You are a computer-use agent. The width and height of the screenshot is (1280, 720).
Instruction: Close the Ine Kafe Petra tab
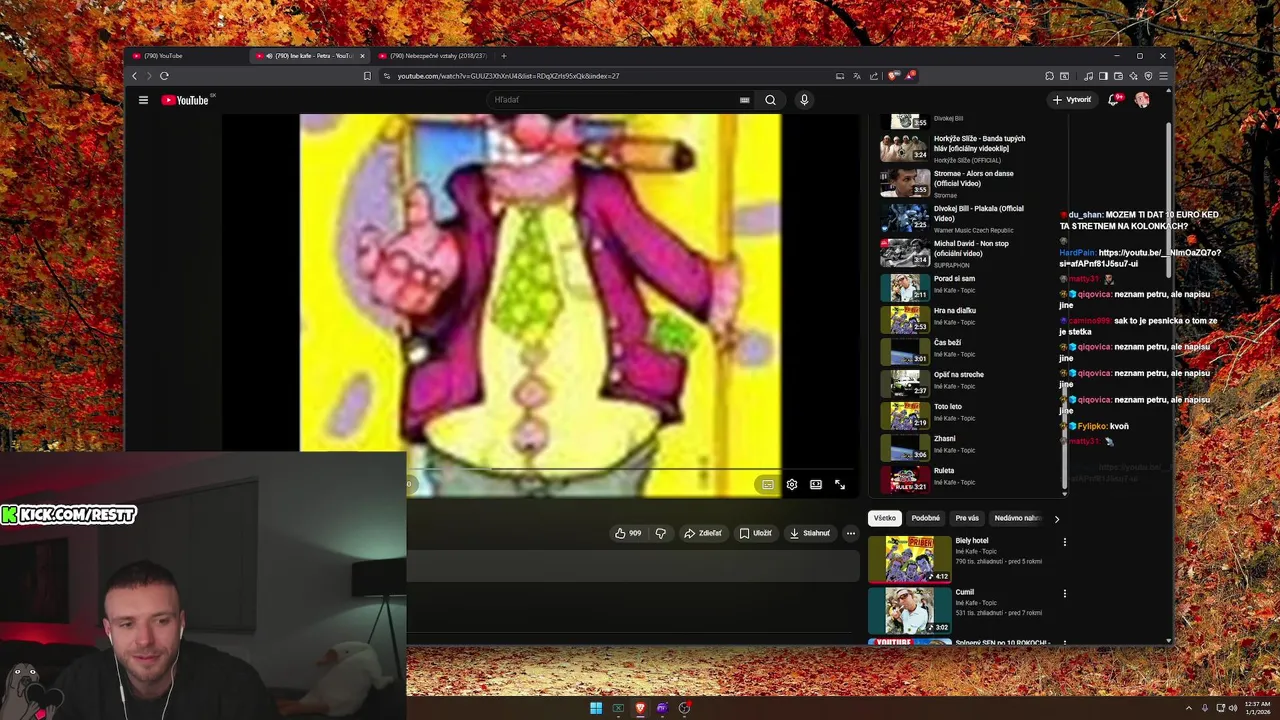[x=362, y=56]
